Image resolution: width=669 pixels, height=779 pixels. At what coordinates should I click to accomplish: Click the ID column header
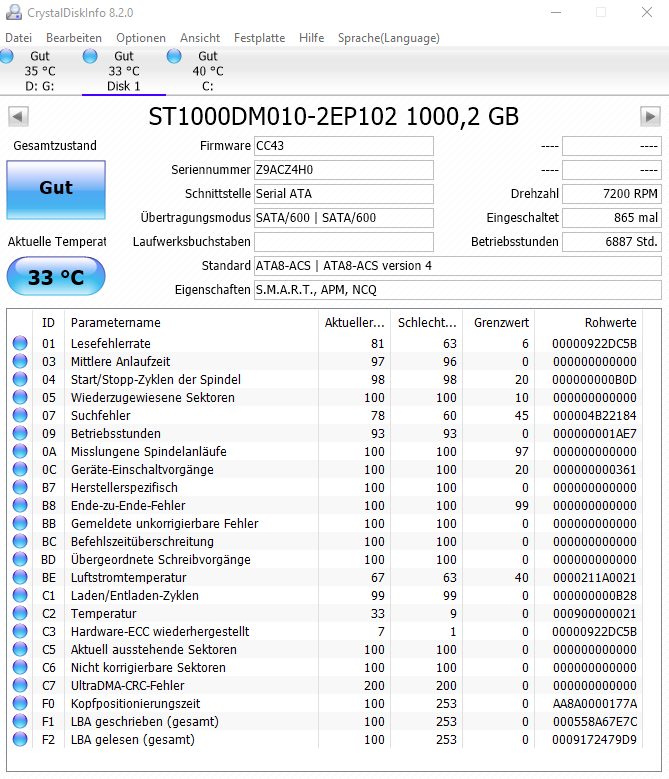pos(48,323)
